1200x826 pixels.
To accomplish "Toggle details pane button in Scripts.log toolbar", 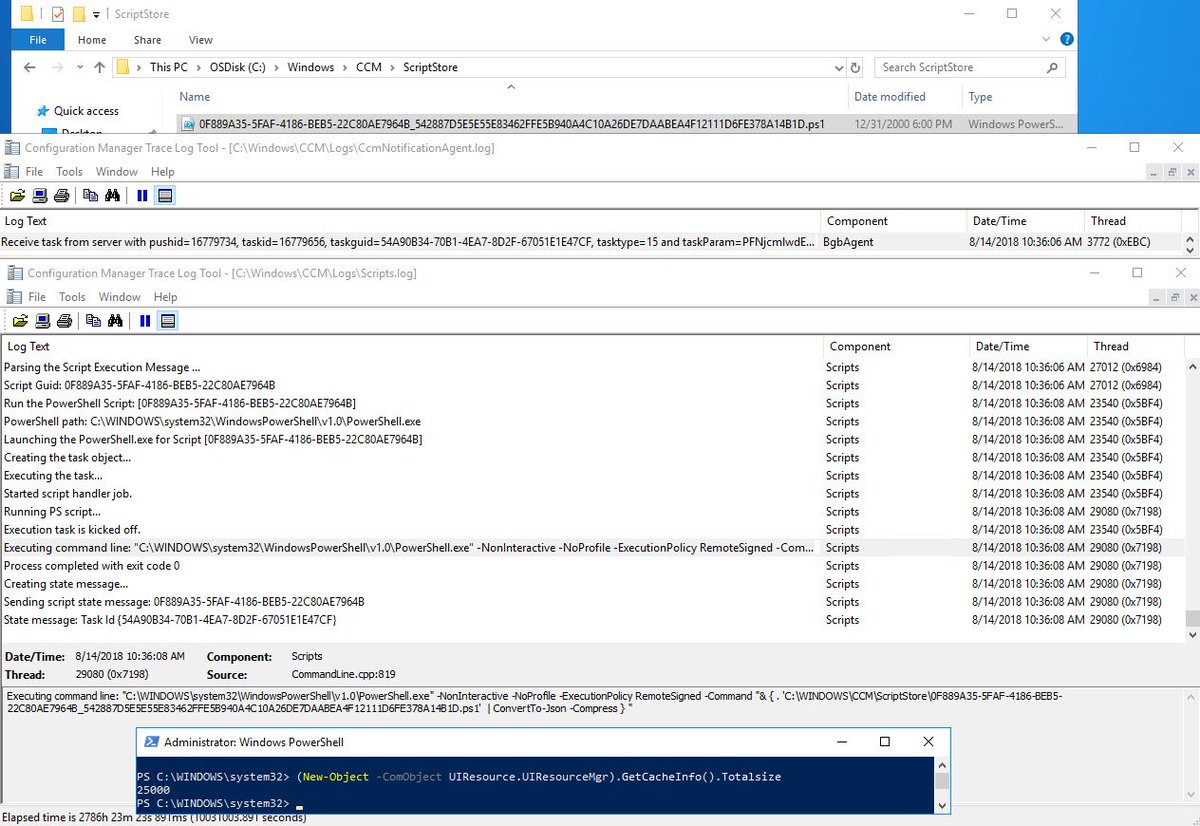I will (x=168, y=321).
